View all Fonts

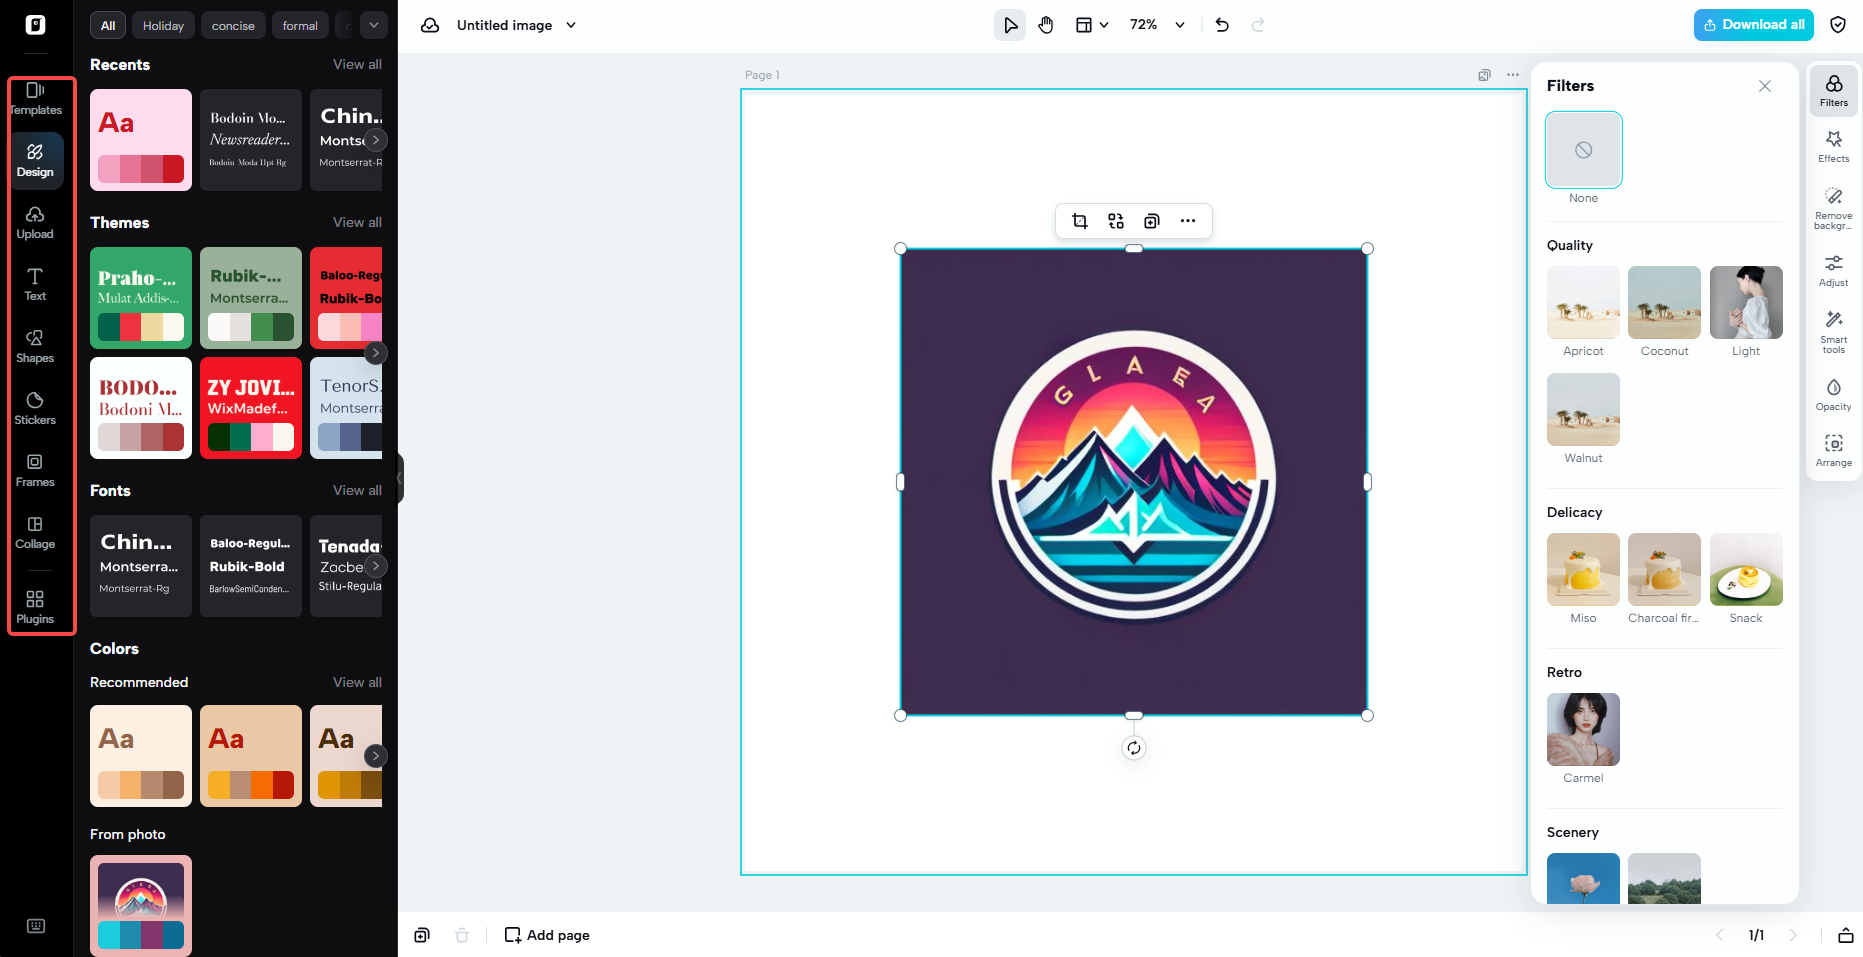coord(357,490)
